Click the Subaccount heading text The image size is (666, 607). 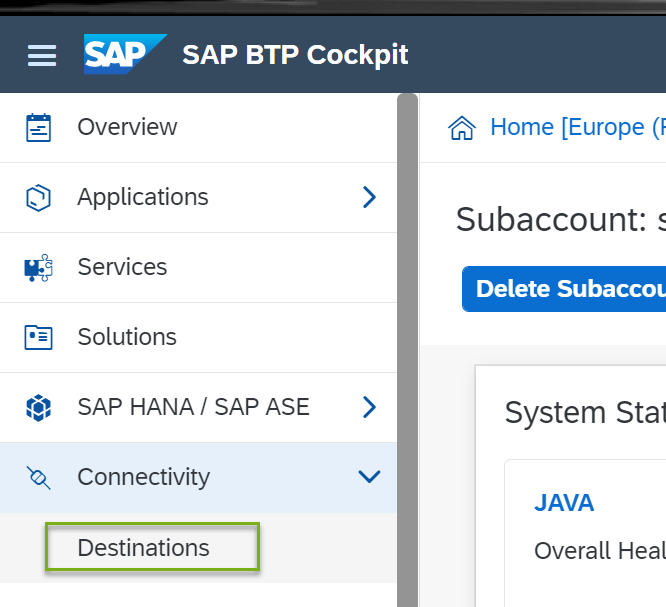[561, 220]
